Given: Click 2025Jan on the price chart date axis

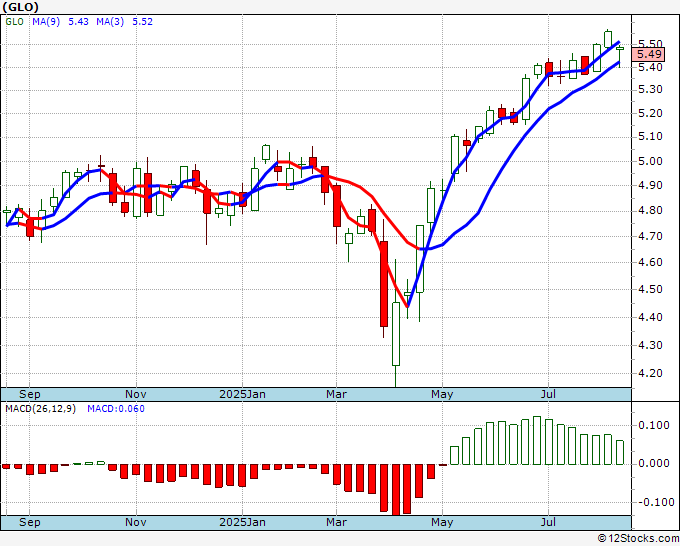Looking at the screenshot, I should [x=242, y=394].
